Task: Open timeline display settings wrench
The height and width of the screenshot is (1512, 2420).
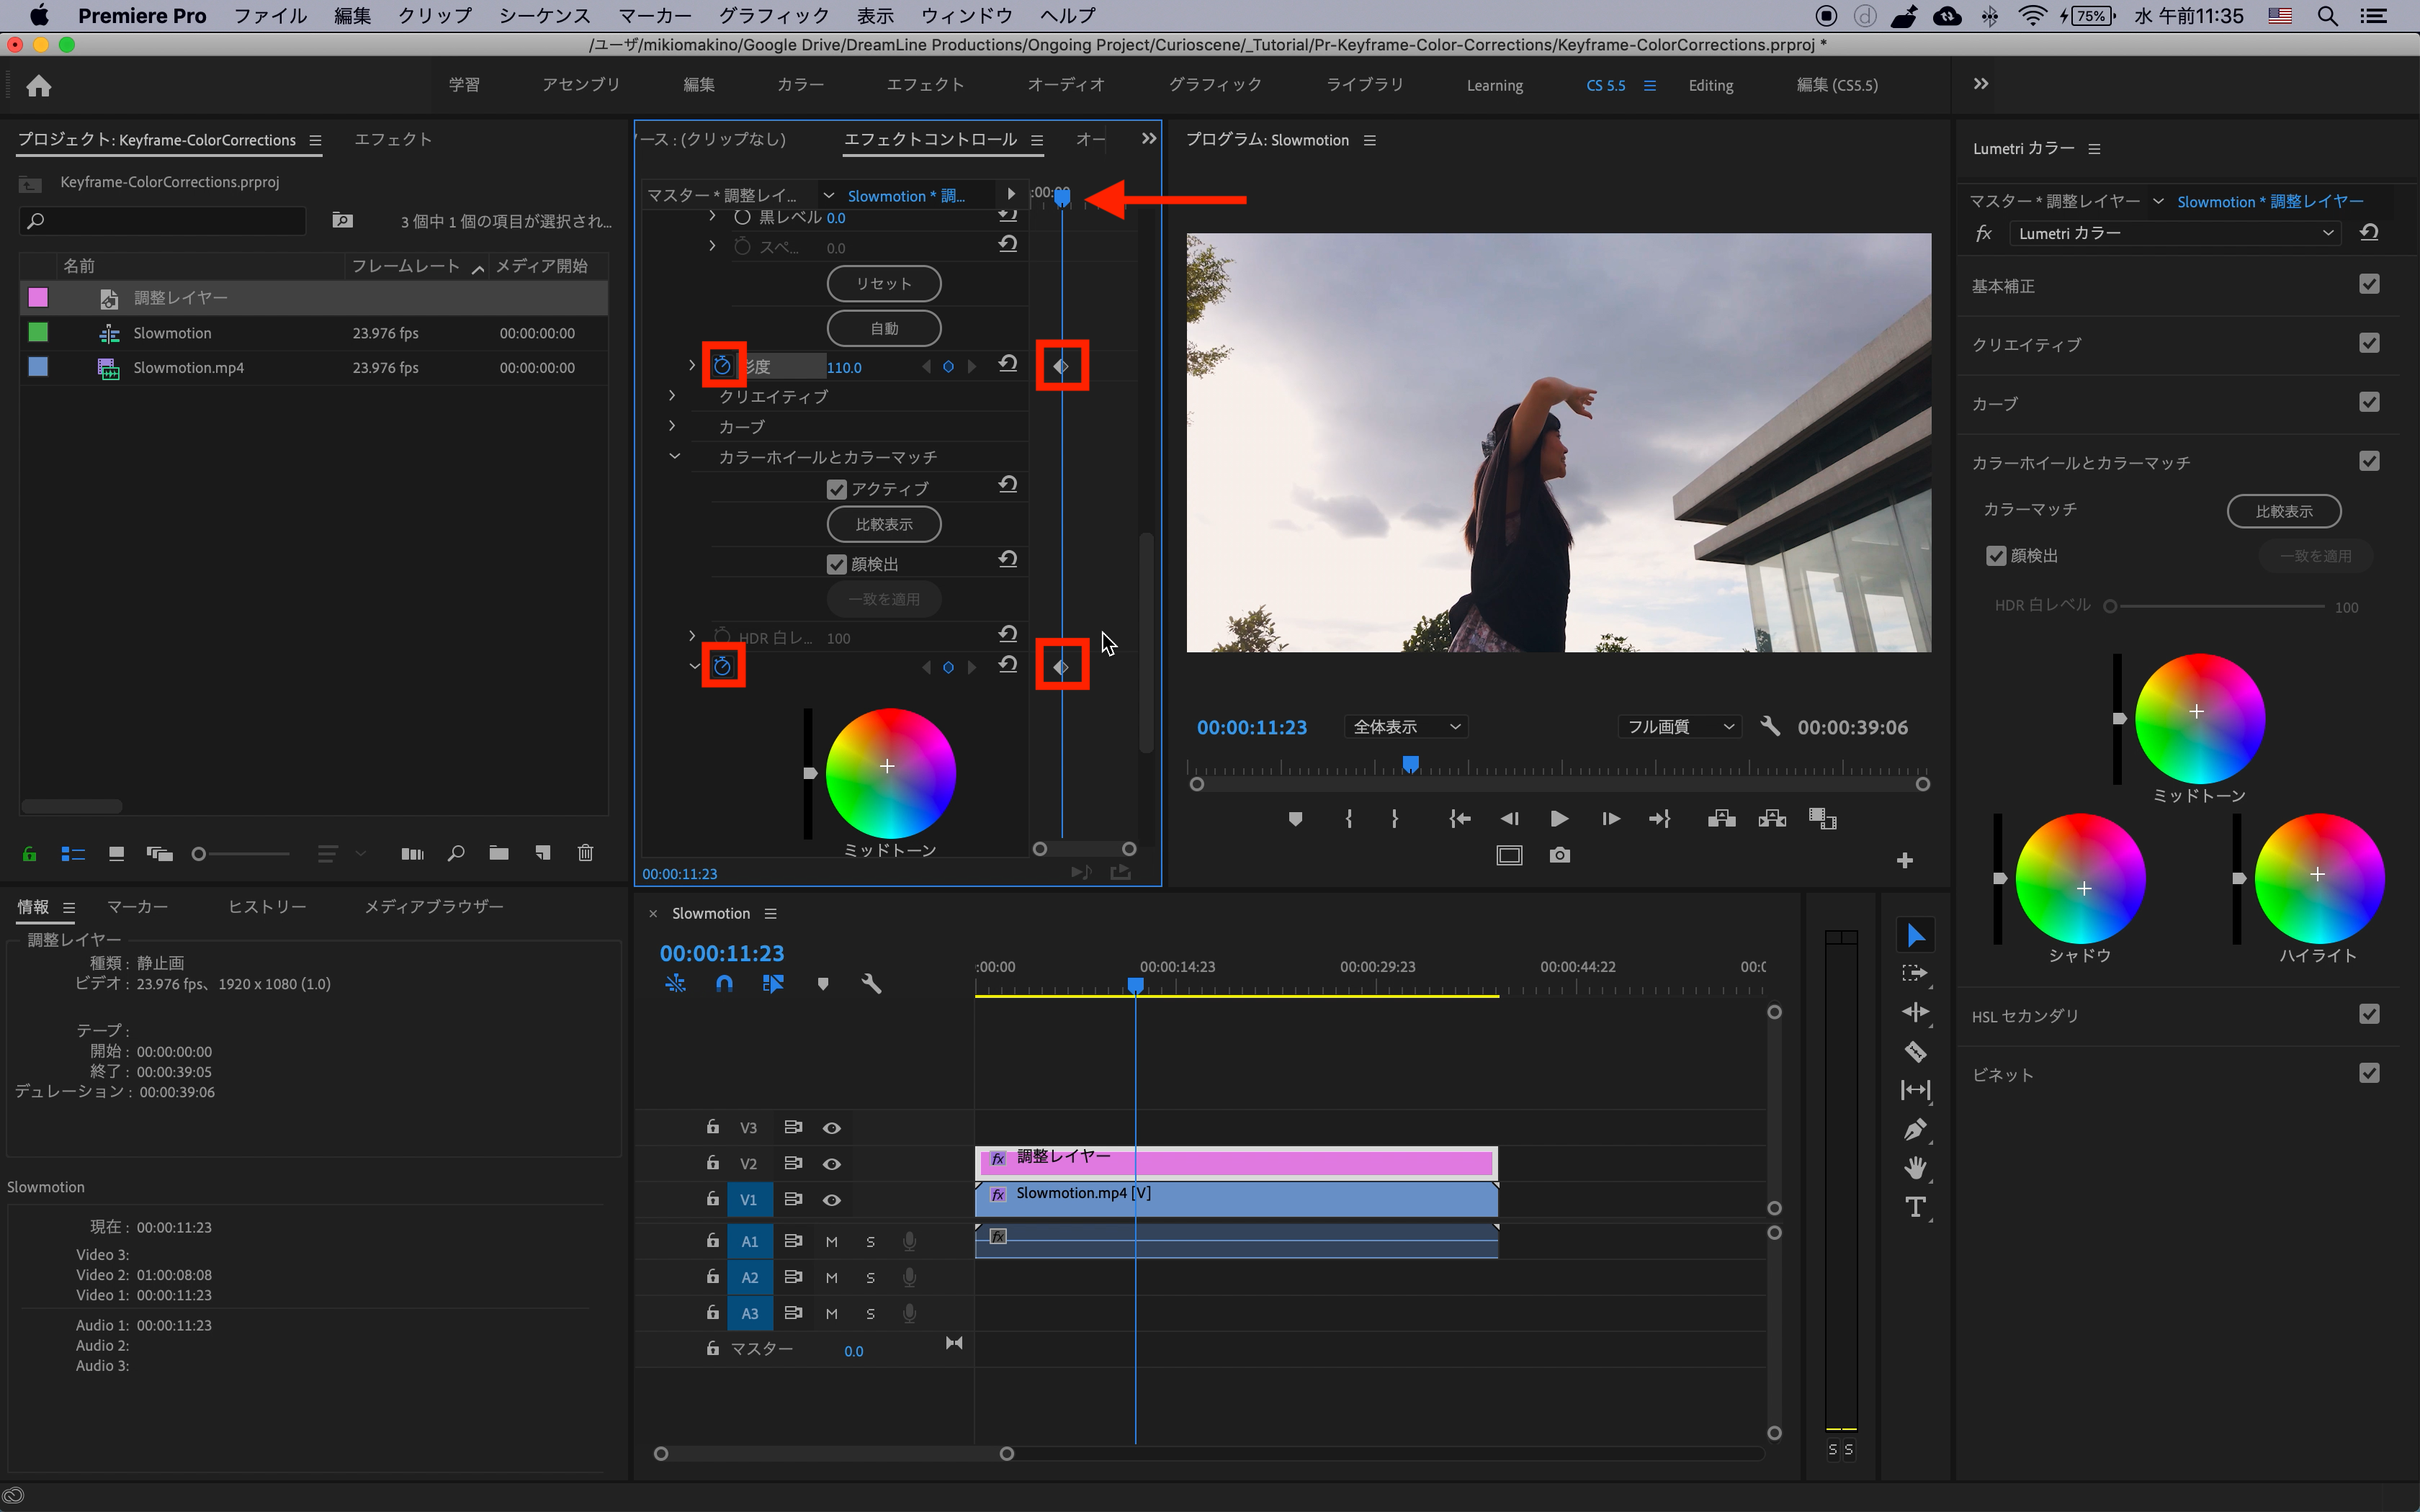Action: pyautogui.click(x=871, y=984)
